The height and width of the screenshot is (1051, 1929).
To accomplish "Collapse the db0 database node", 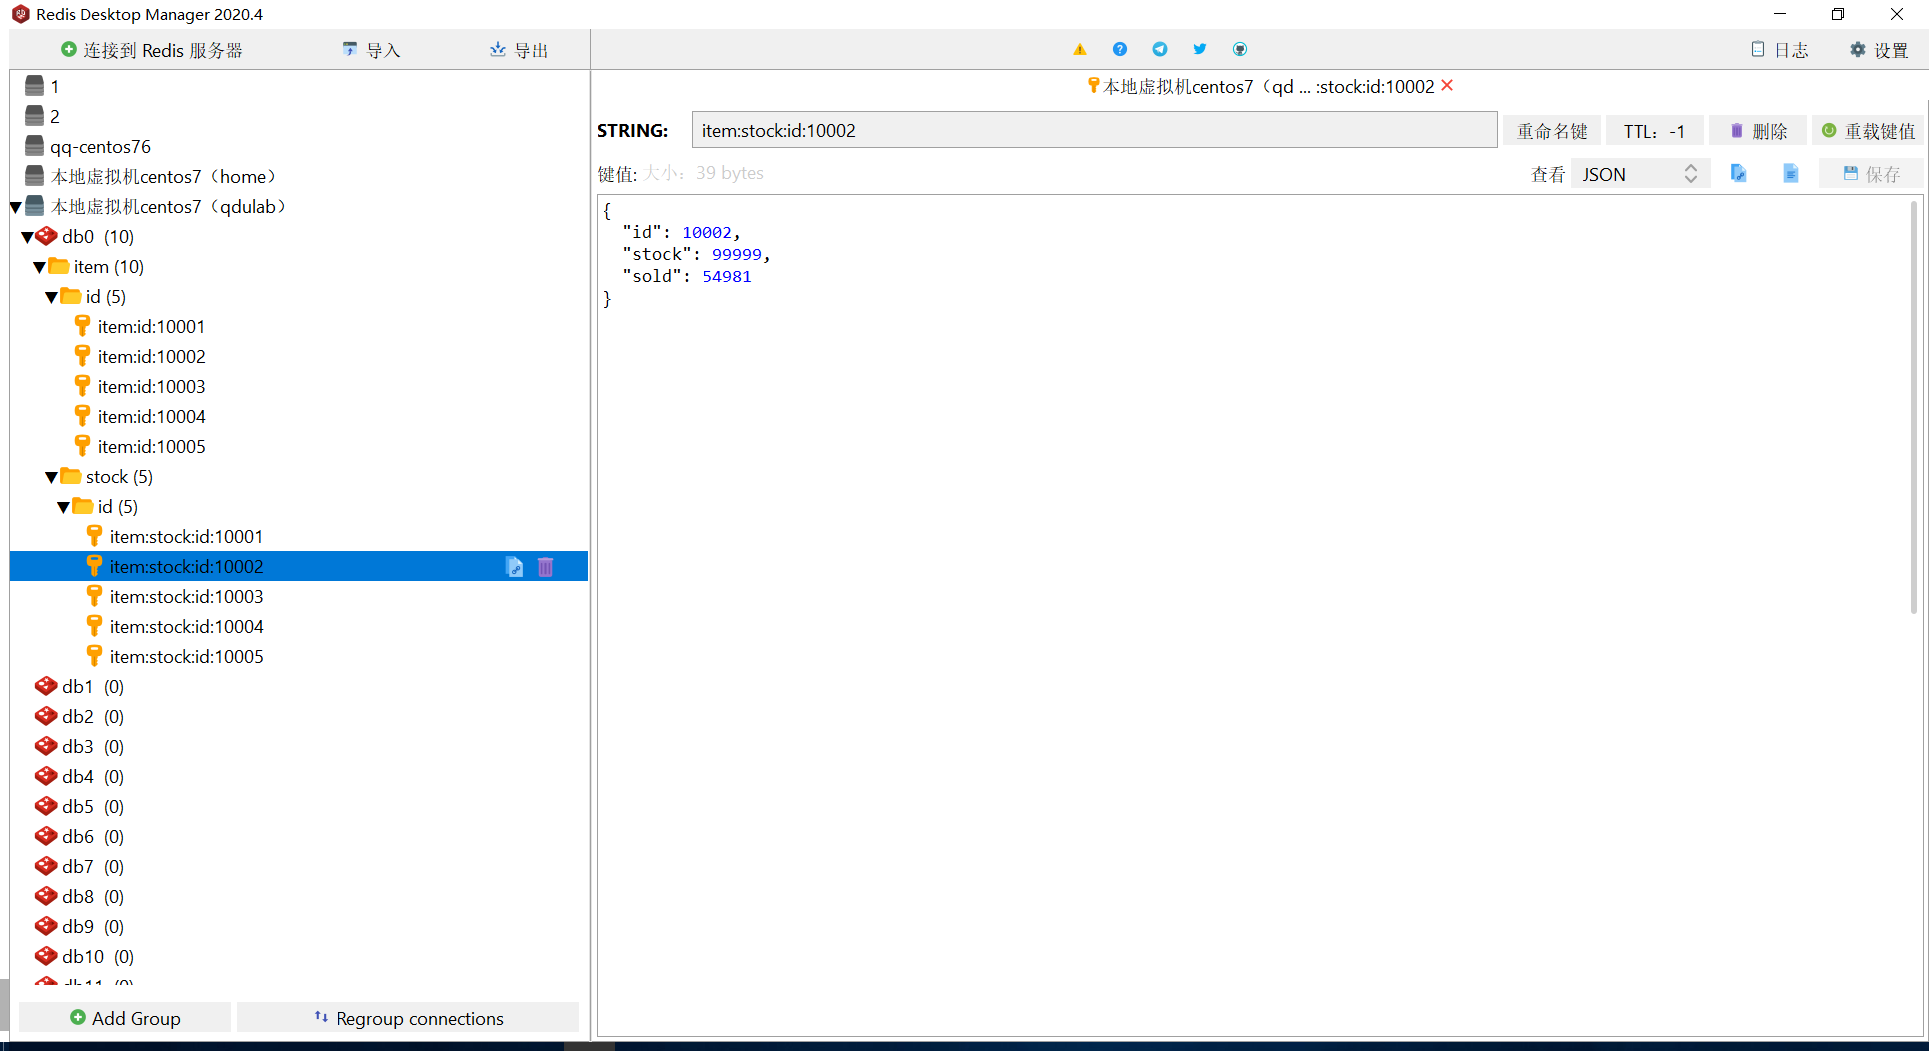I will [28, 237].
